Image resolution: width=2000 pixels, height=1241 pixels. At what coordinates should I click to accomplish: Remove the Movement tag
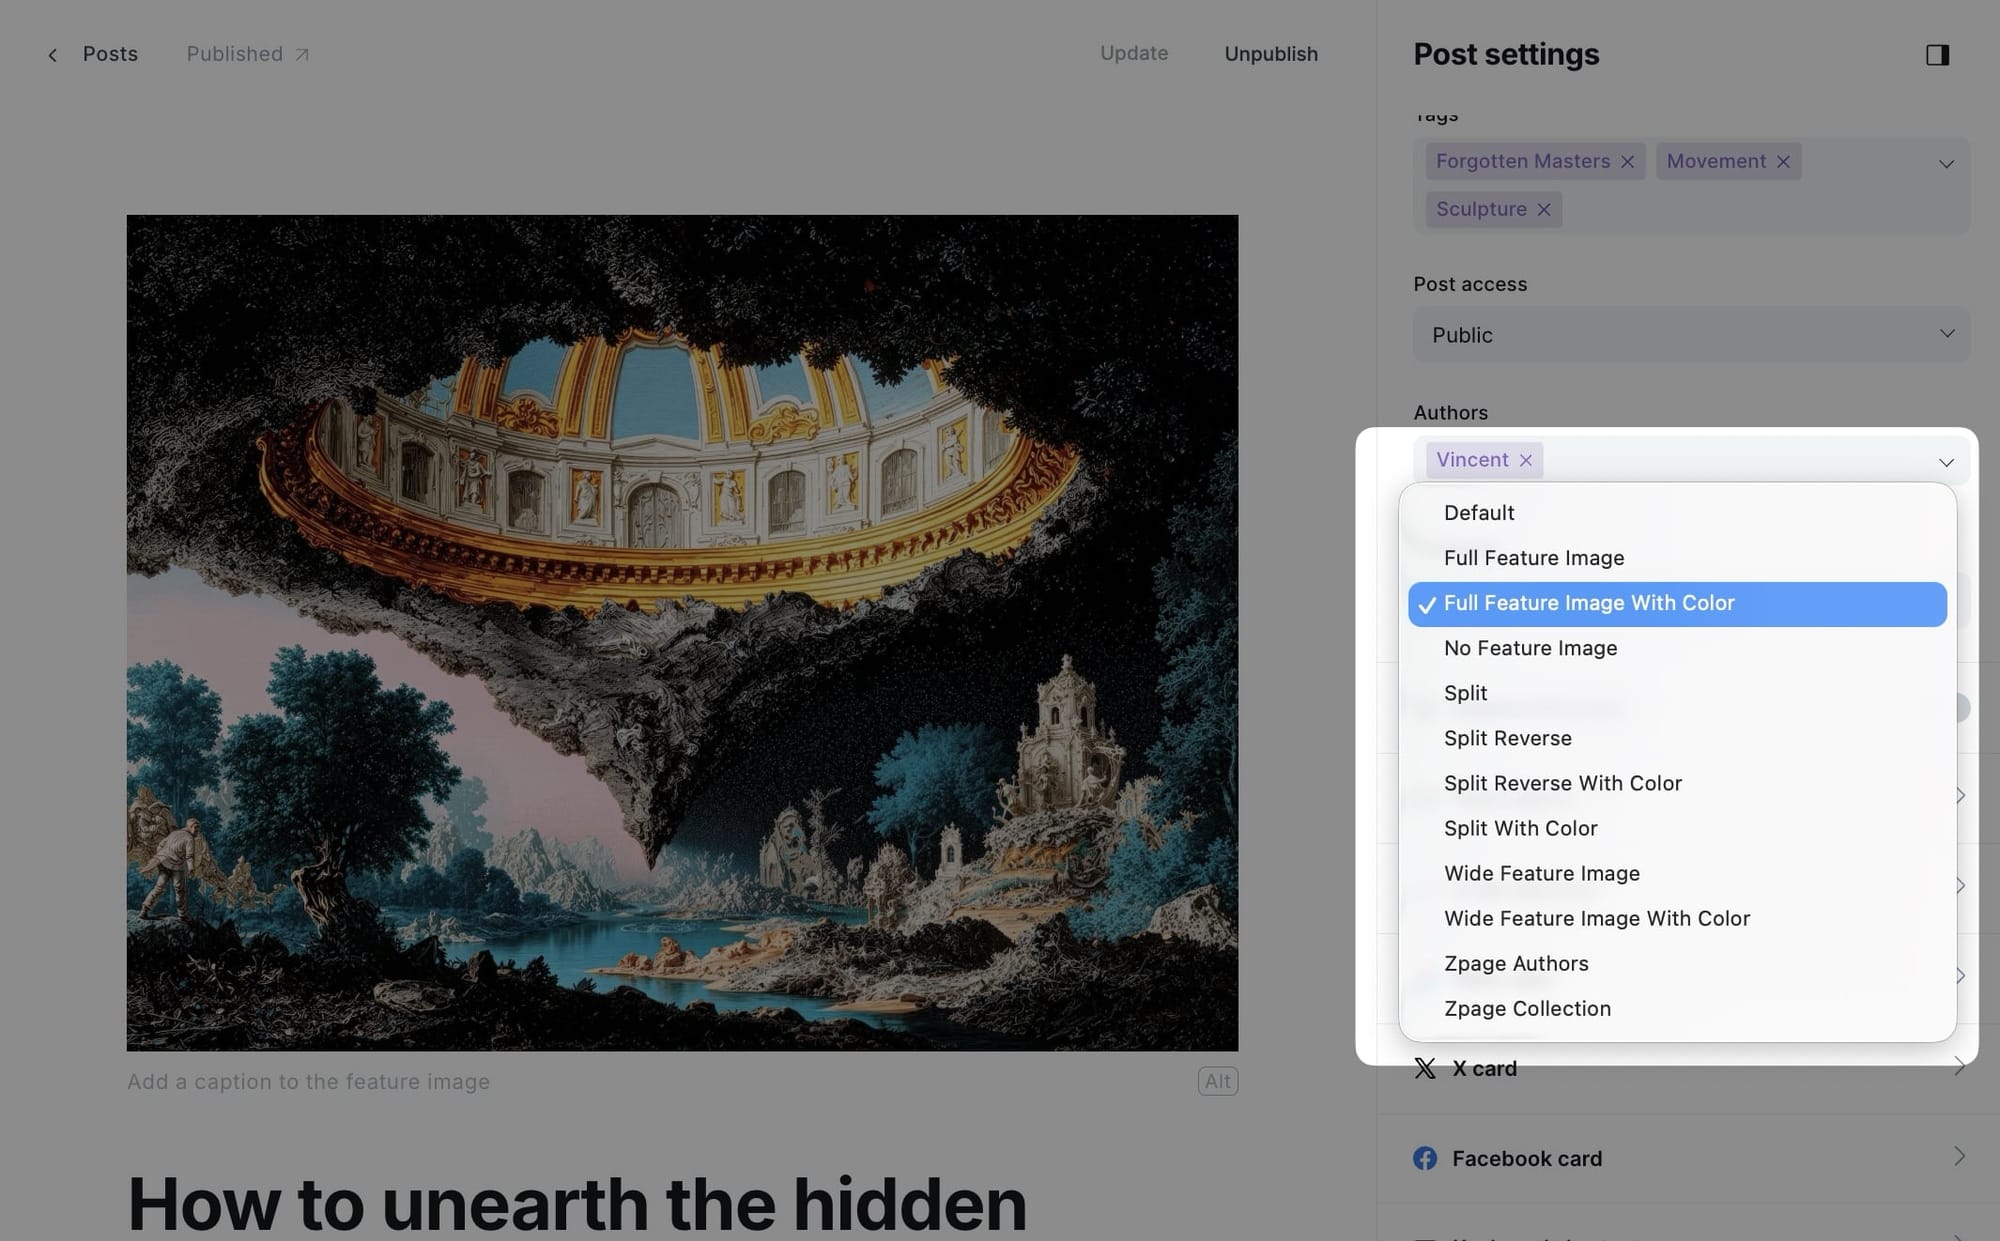(1783, 162)
